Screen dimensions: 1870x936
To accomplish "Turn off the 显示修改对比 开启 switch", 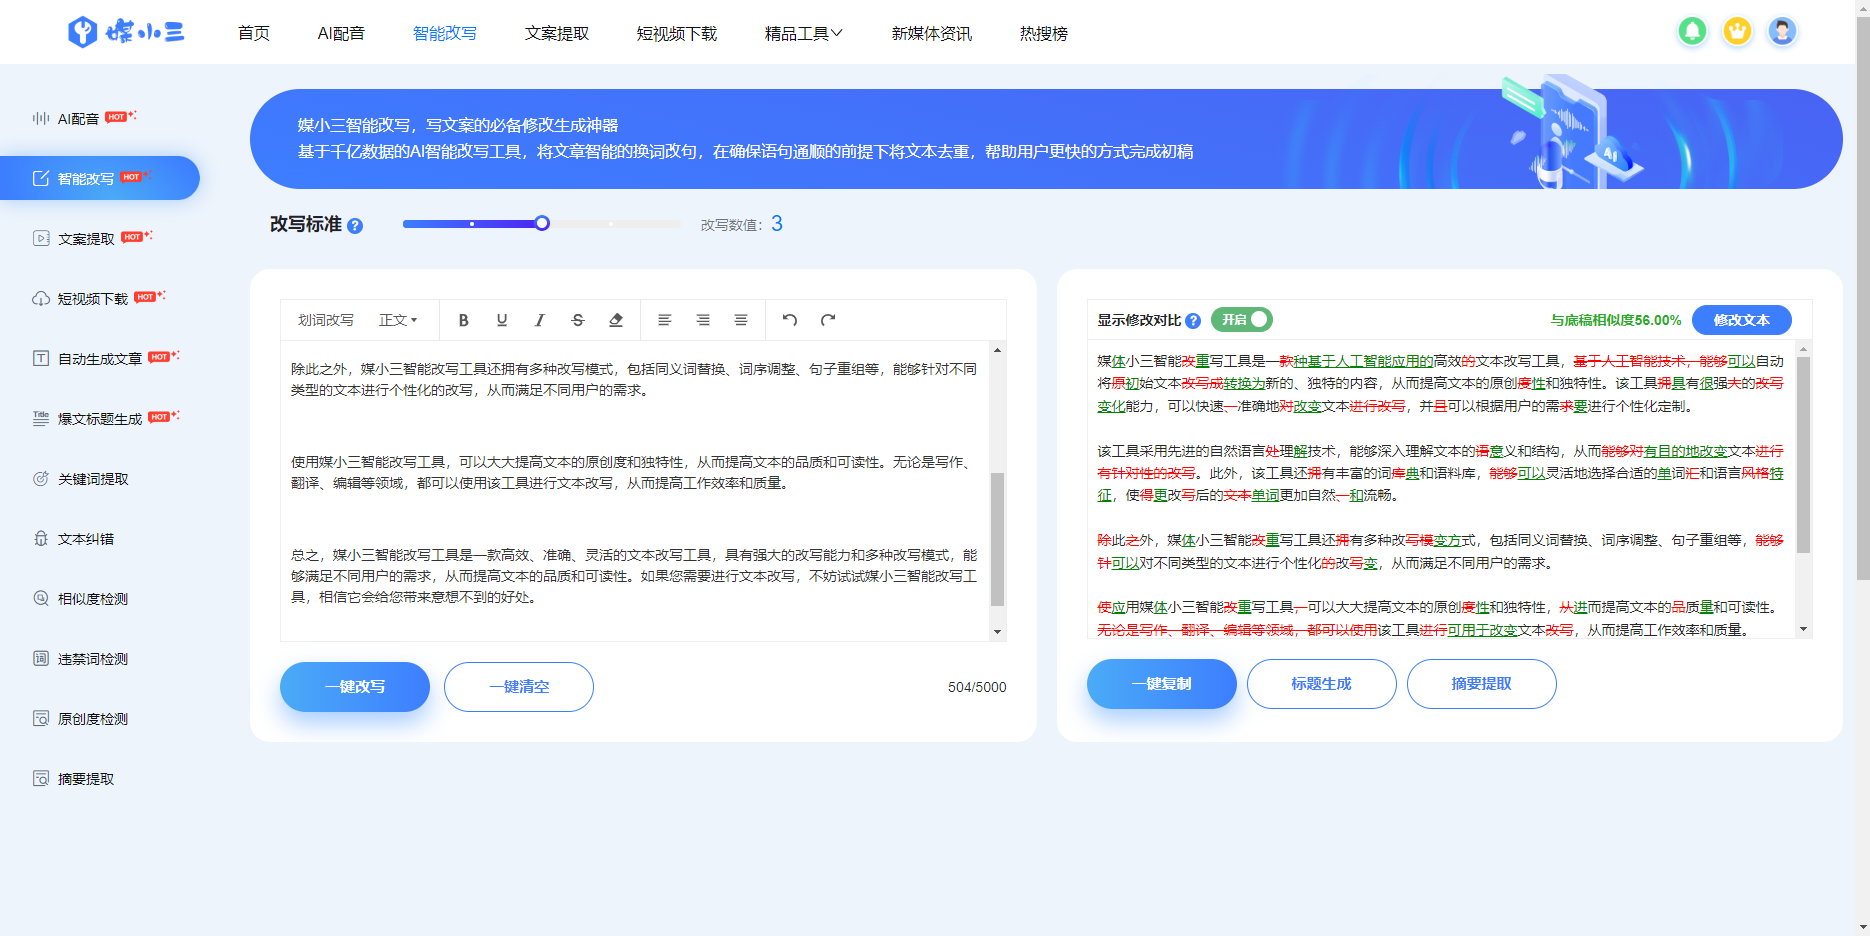I will point(1242,319).
